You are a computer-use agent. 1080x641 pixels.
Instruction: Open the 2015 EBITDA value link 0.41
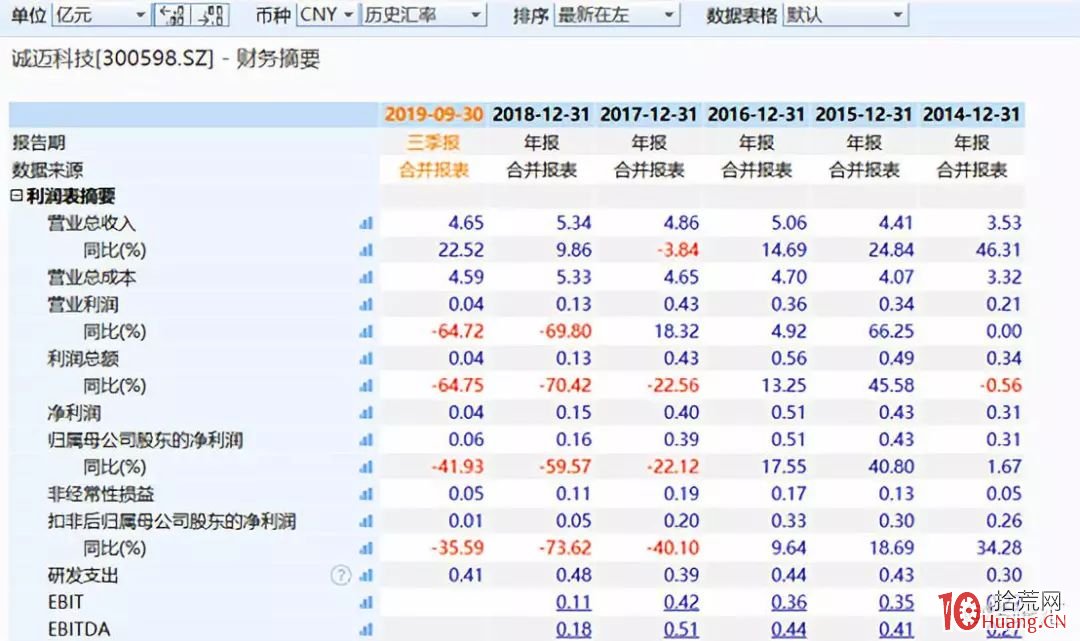[896, 629]
